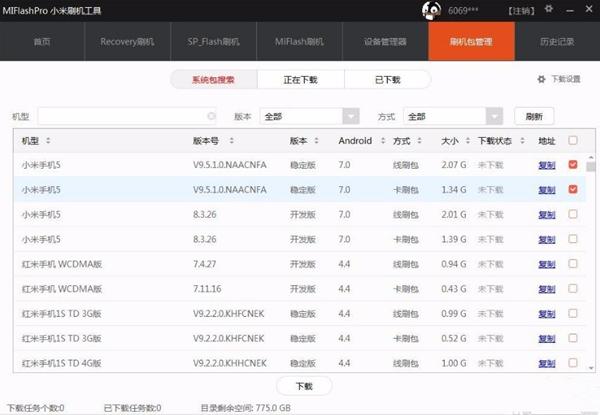The height and width of the screenshot is (415, 600).
Task: Toggle the select-all checkbox in header
Action: pyautogui.click(x=573, y=140)
